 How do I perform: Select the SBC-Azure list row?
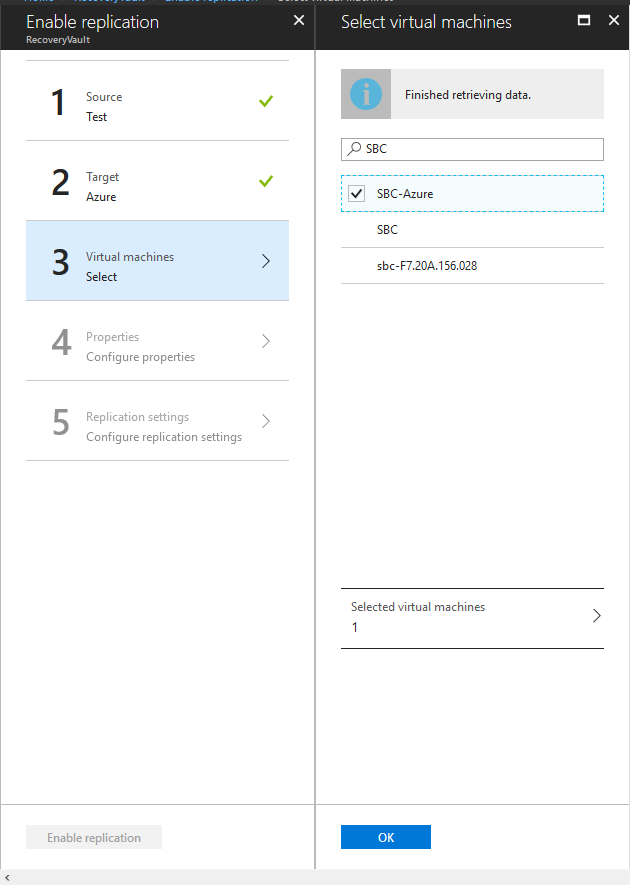pos(472,194)
